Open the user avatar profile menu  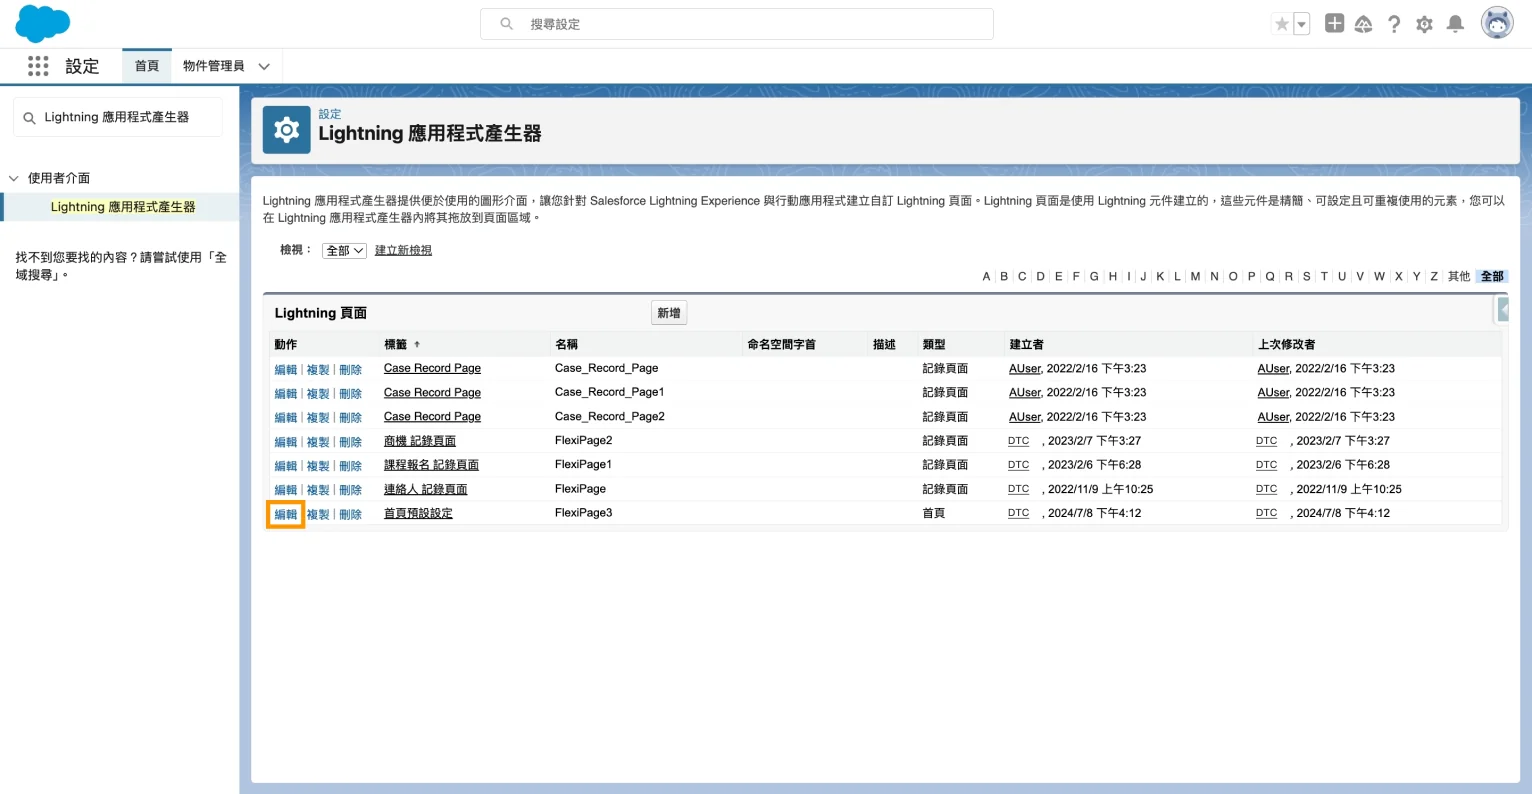(1497, 23)
